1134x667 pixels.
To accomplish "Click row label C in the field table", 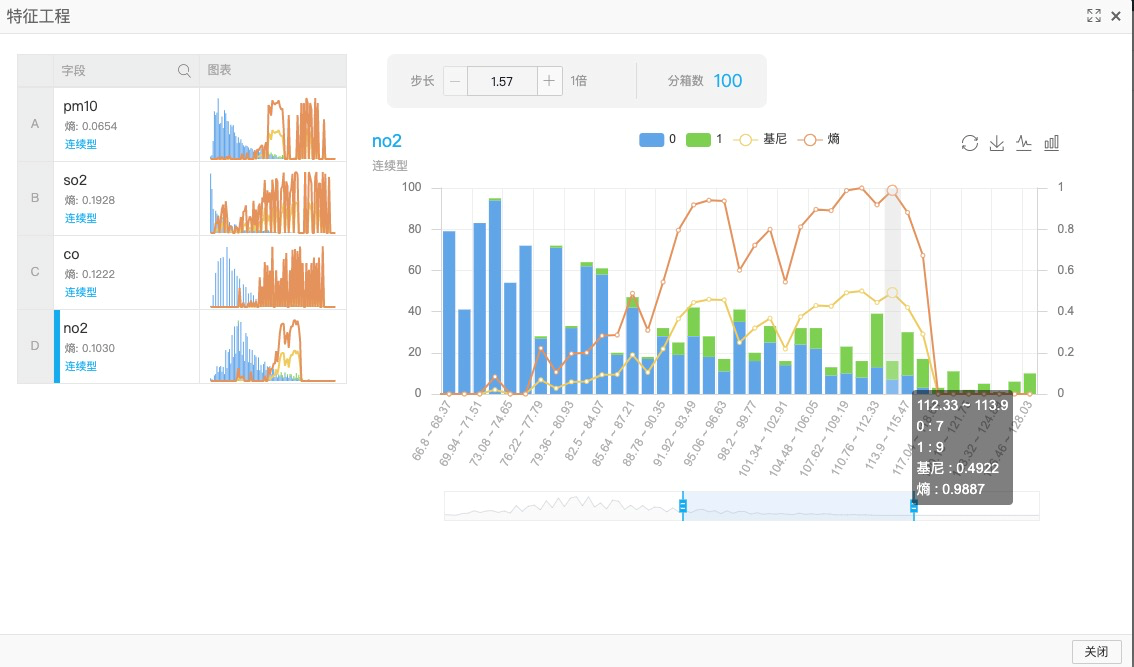I will [x=35, y=273].
